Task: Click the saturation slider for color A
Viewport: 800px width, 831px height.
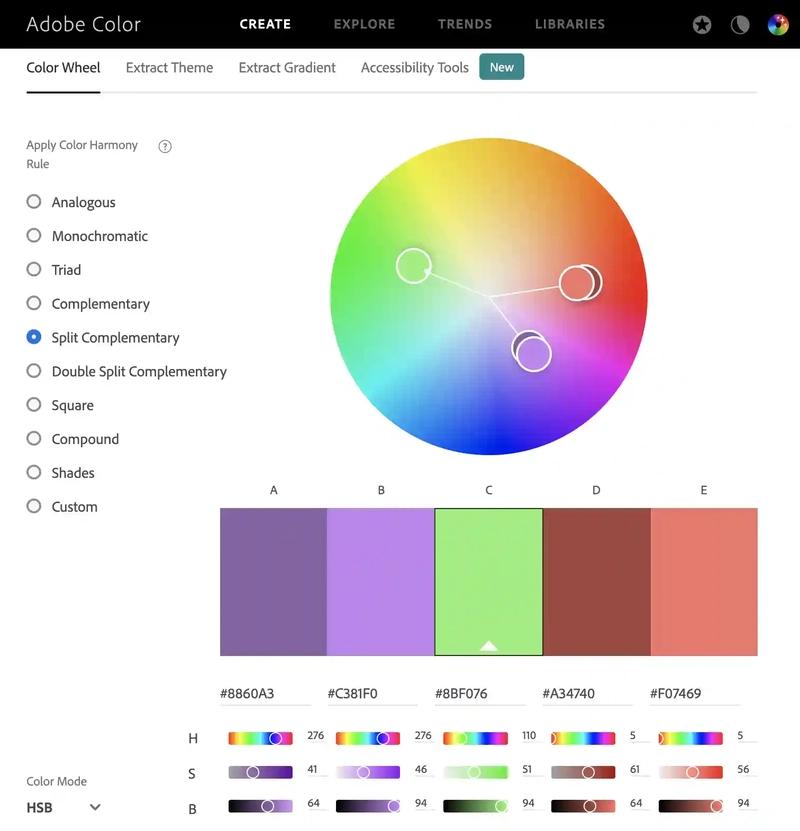Action: tap(260, 772)
